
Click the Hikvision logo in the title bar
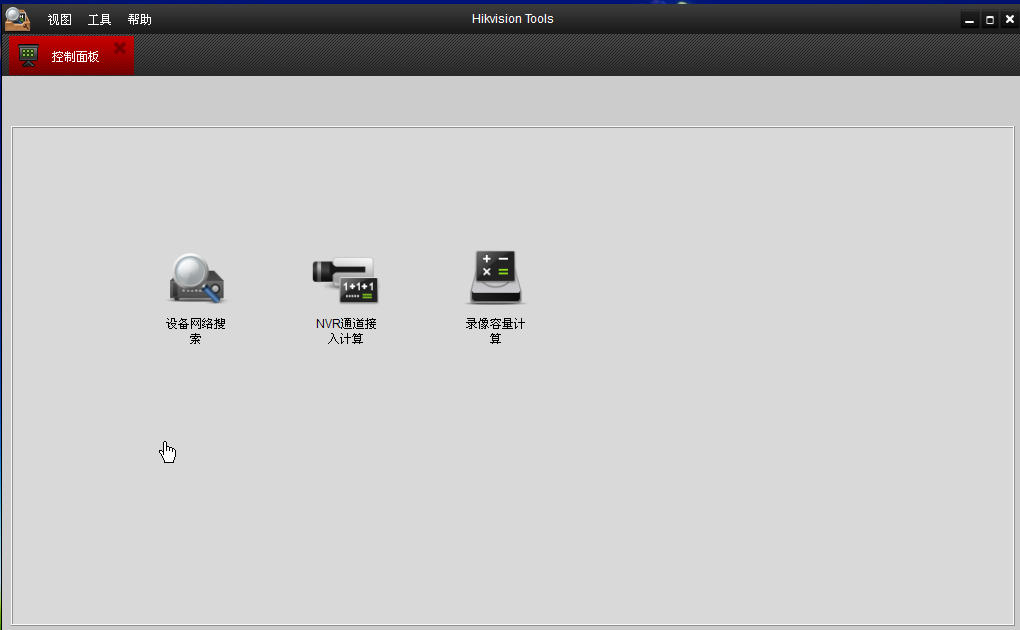pyautogui.click(x=16, y=18)
